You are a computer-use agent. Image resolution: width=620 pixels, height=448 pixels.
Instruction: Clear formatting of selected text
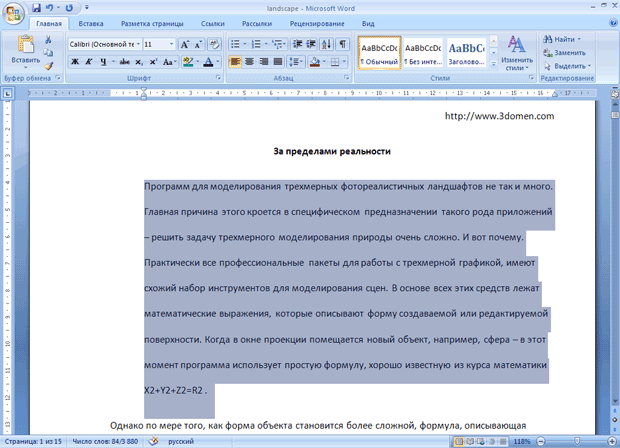(214, 44)
